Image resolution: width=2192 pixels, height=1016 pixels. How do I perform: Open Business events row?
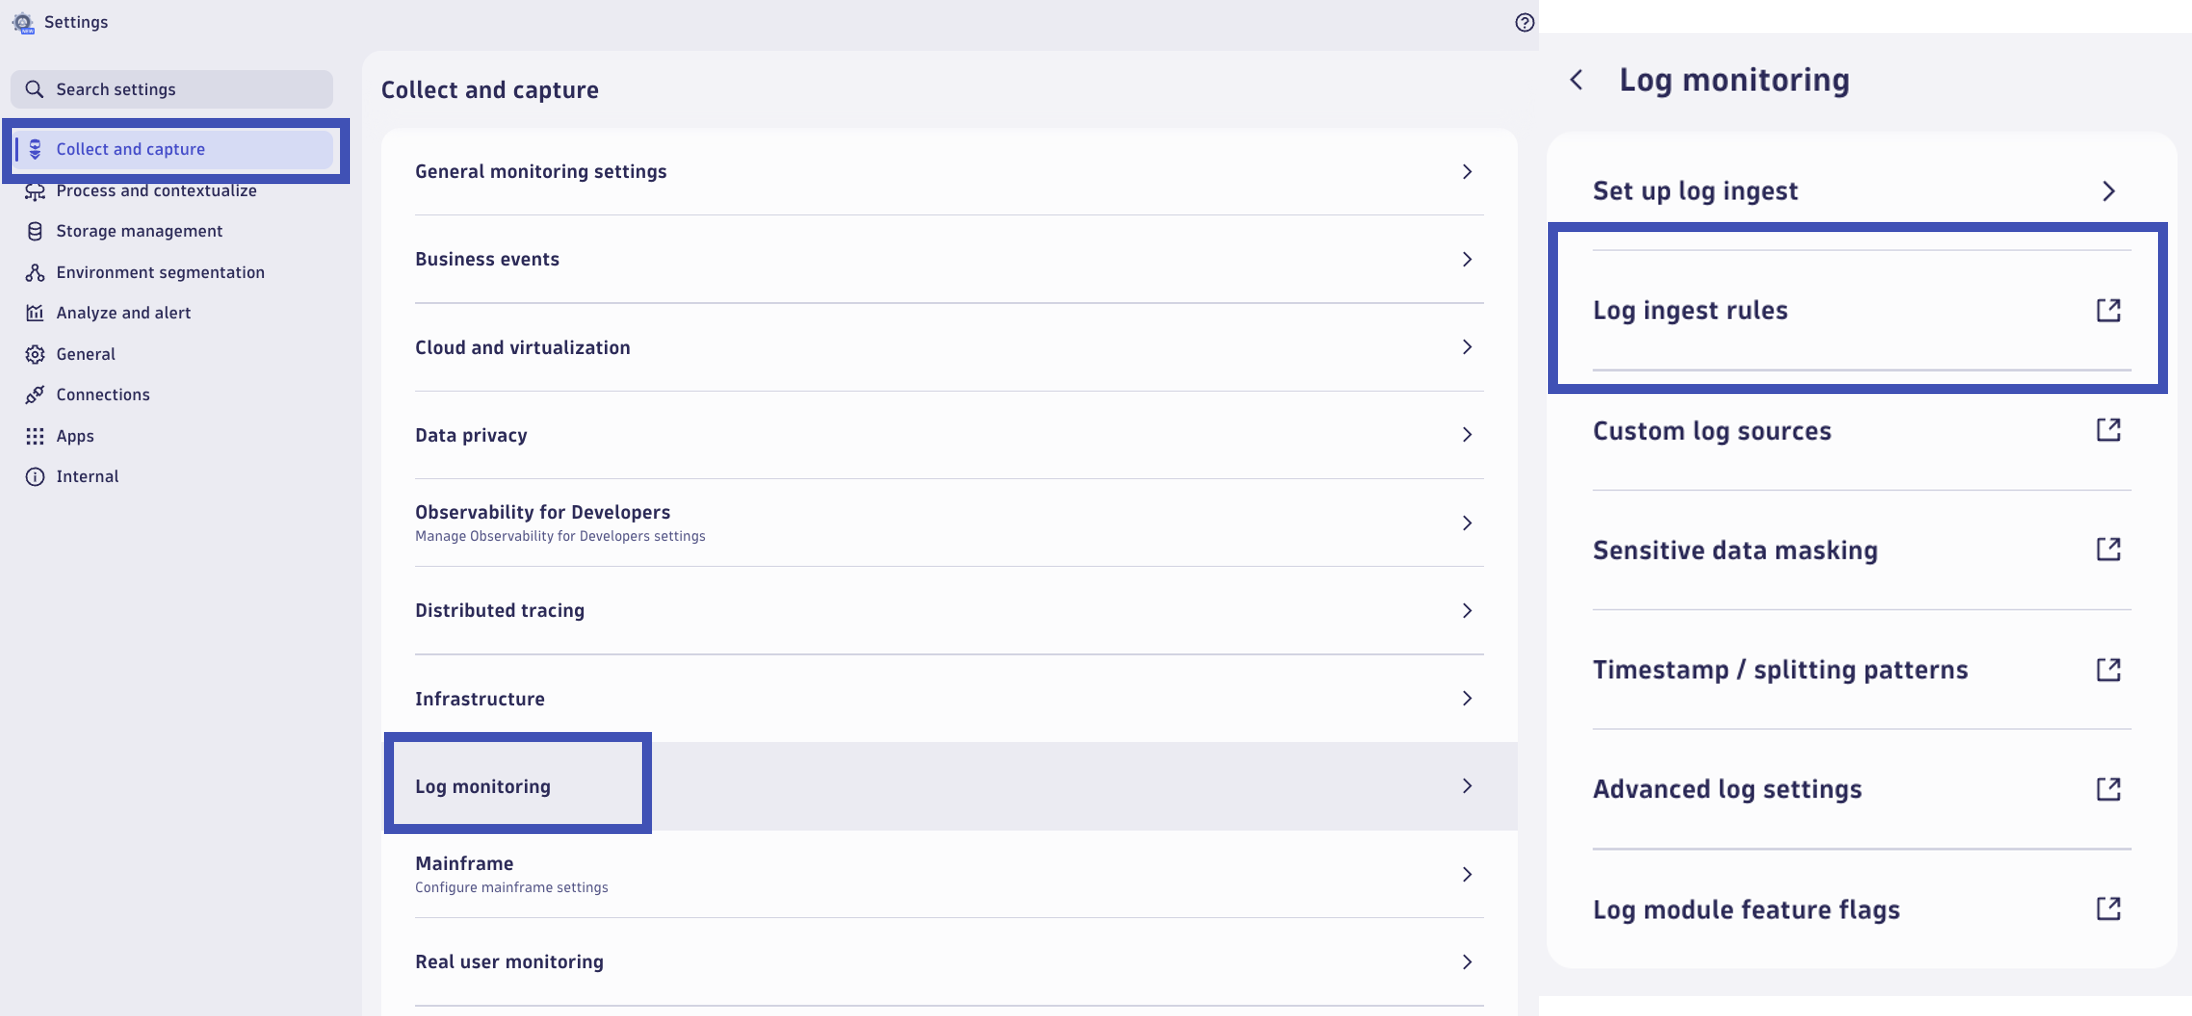click(x=949, y=259)
